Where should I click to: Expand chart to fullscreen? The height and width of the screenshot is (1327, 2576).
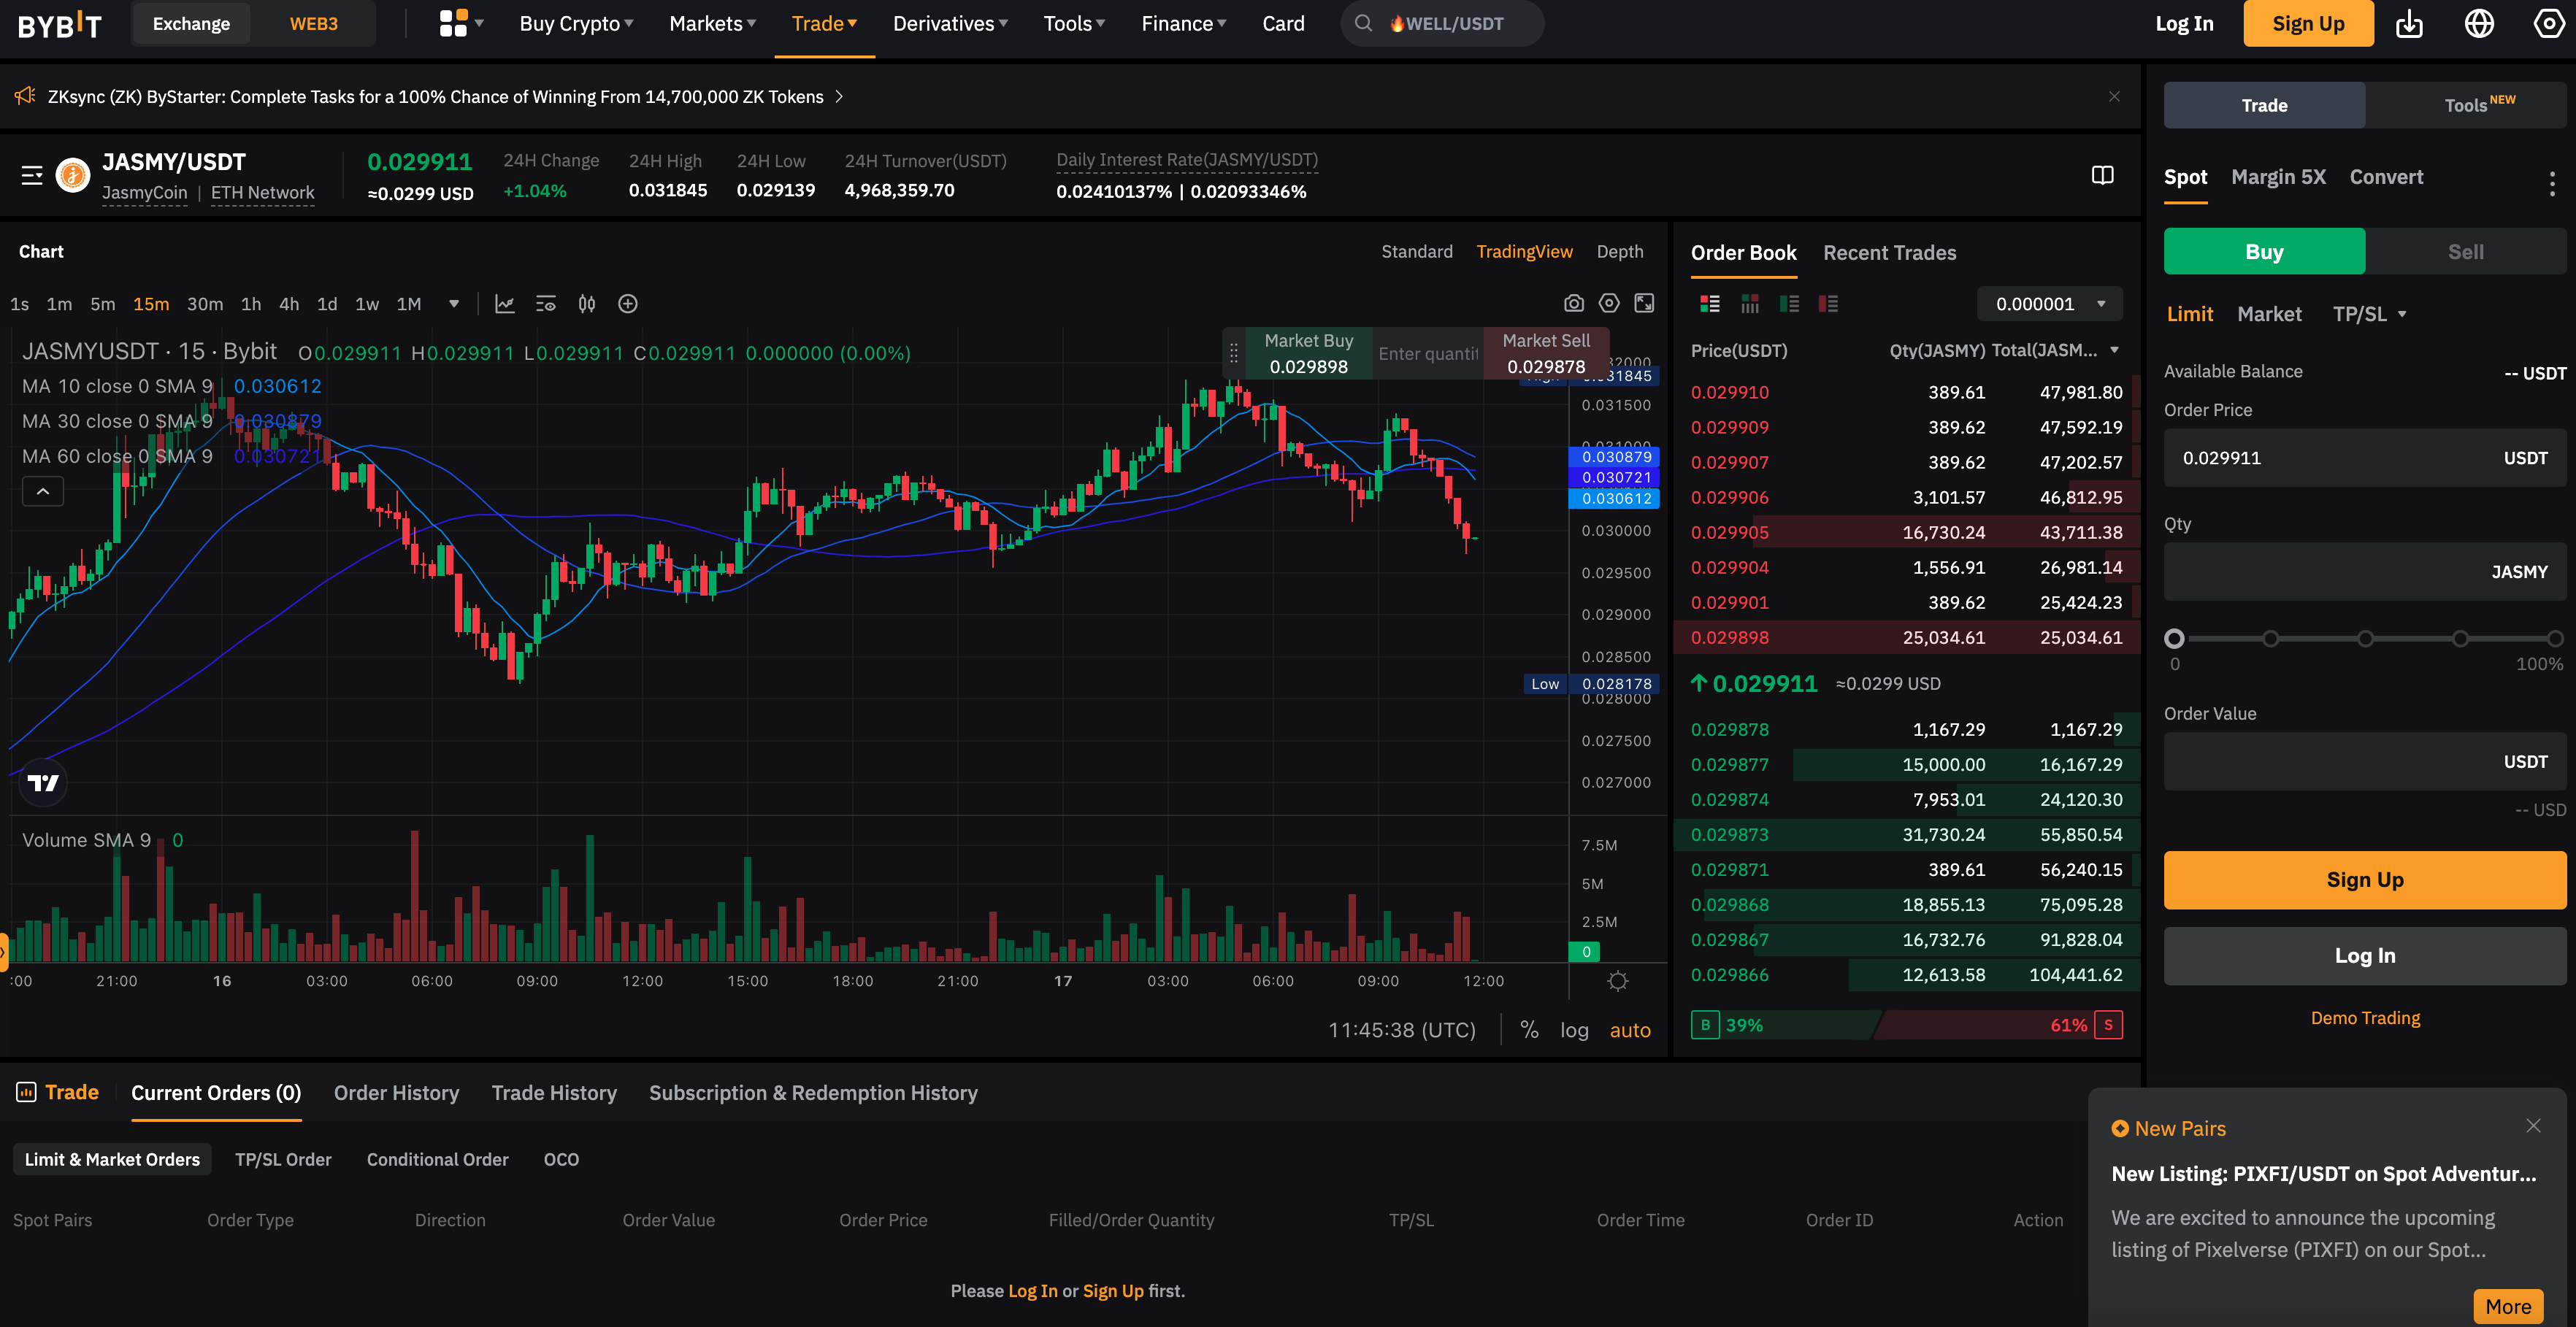click(1644, 303)
